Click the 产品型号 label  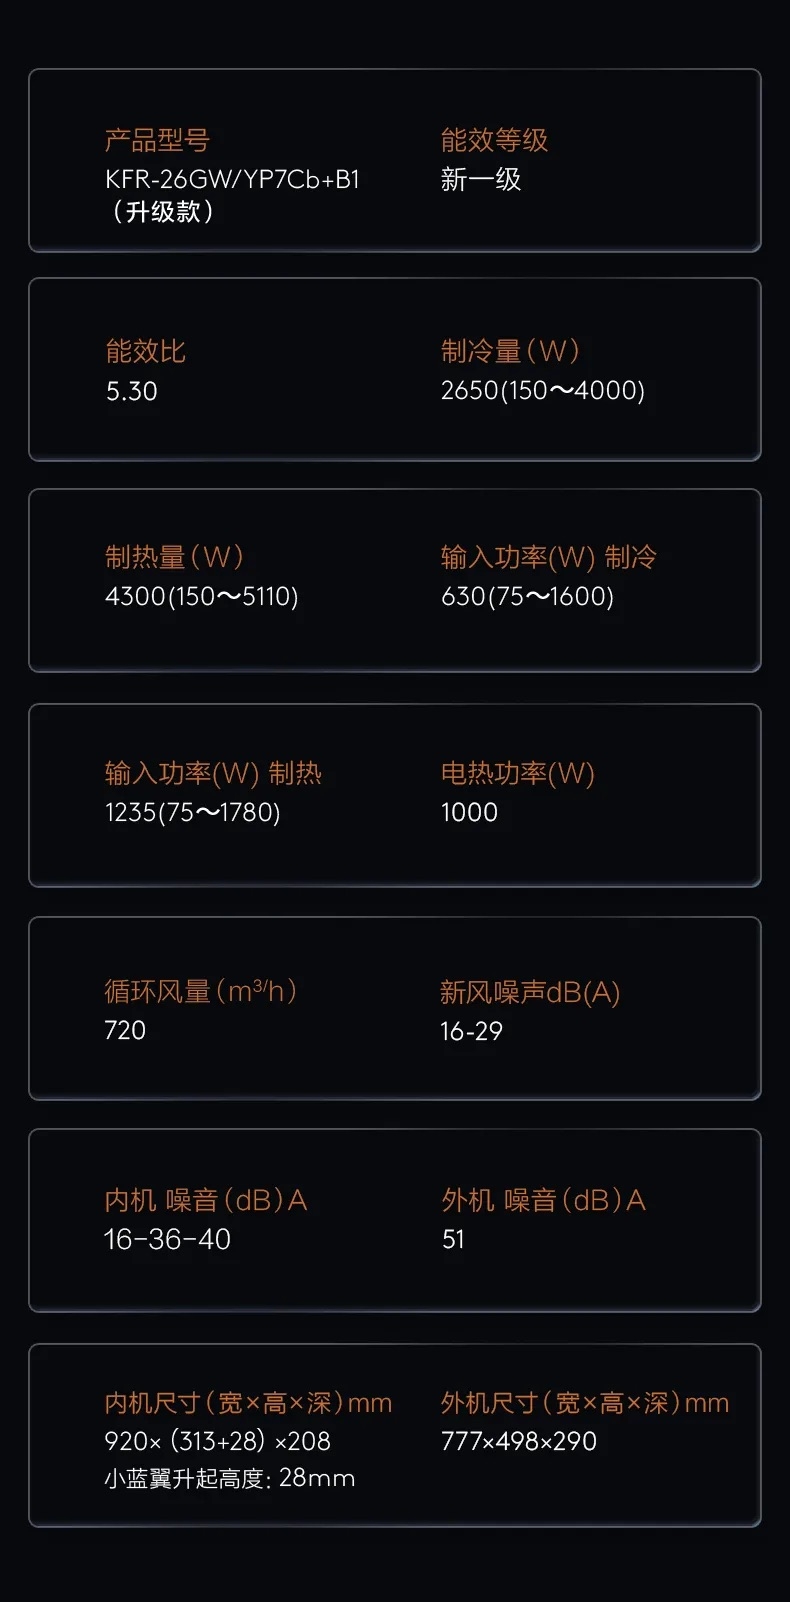157,141
